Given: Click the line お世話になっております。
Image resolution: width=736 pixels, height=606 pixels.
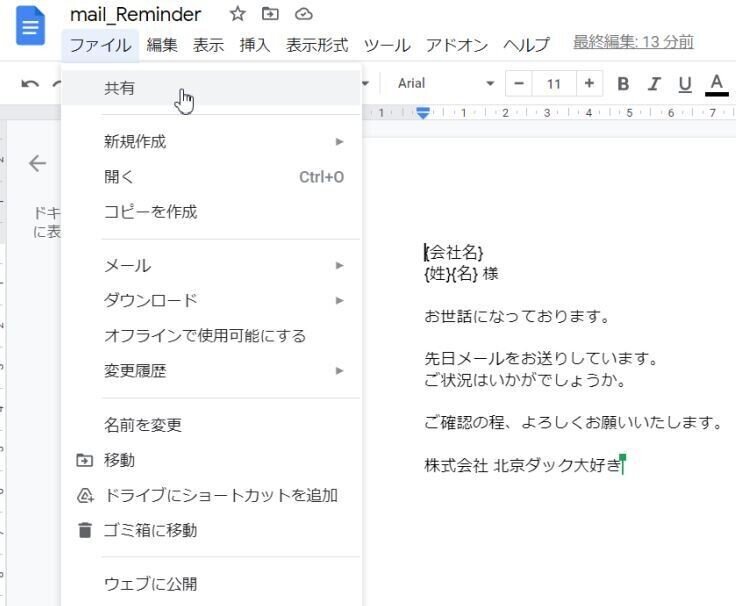Looking at the screenshot, I should click(x=517, y=316).
